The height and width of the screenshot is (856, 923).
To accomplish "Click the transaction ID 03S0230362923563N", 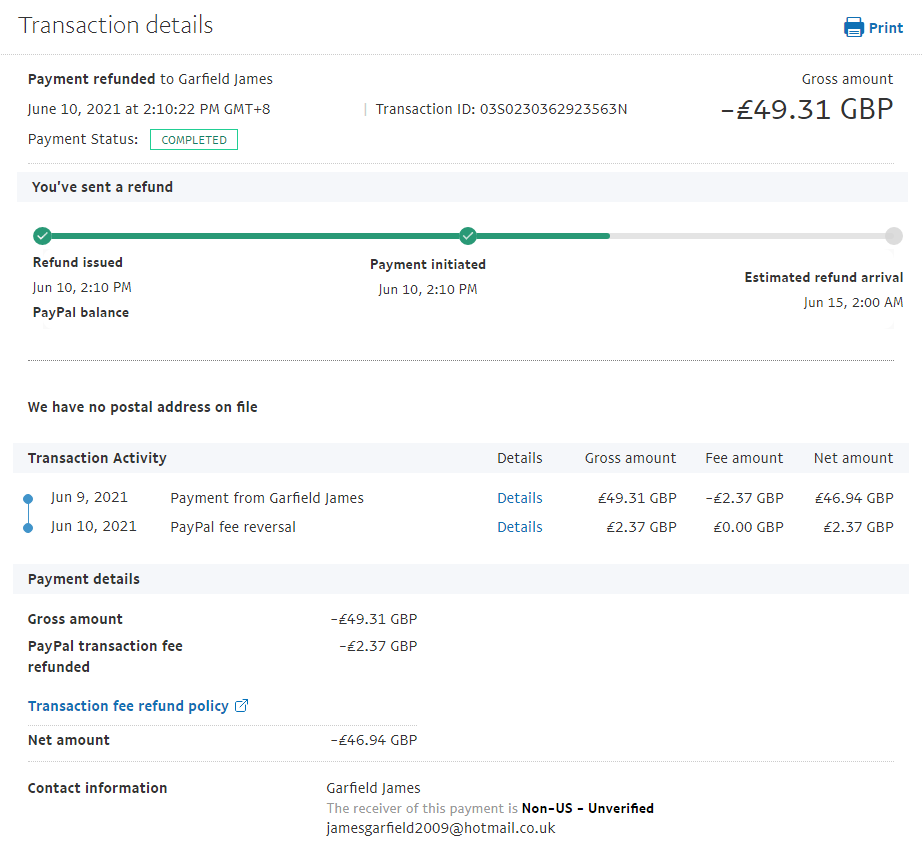I will [553, 109].
